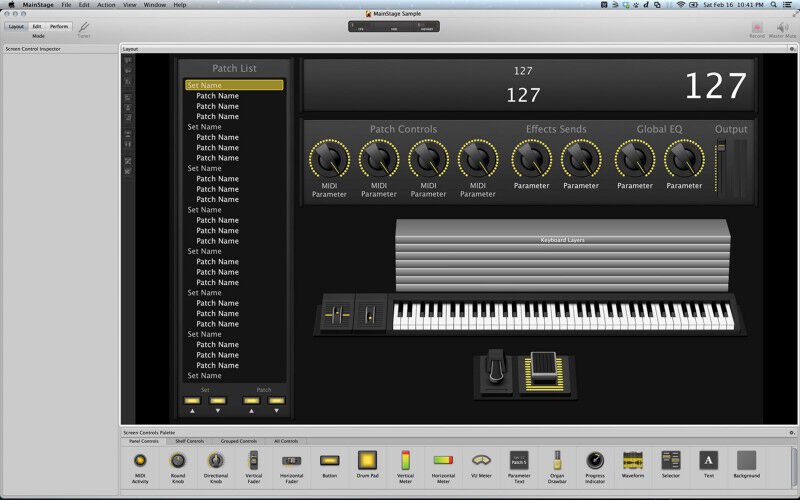Select the Vertical Meter palette item
800x500 pixels.
pos(405,466)
